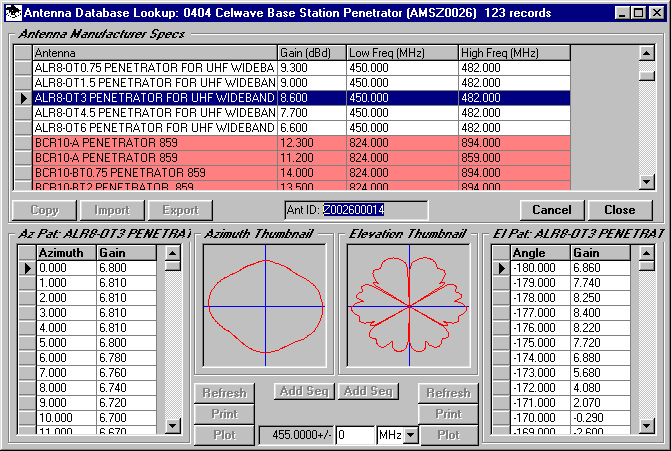This screenshot has width=671, height=451.
Task: Select the highlighted ALR8-OT3 PENETRATOR row
Action: (x=301, y=98)
